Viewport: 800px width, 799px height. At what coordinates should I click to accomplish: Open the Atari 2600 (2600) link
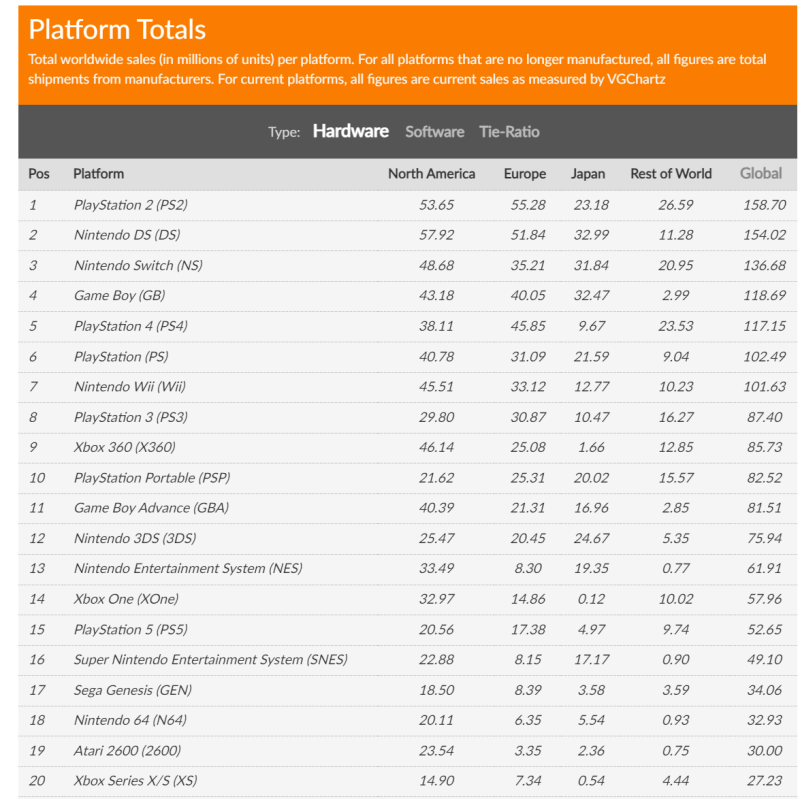128,751
